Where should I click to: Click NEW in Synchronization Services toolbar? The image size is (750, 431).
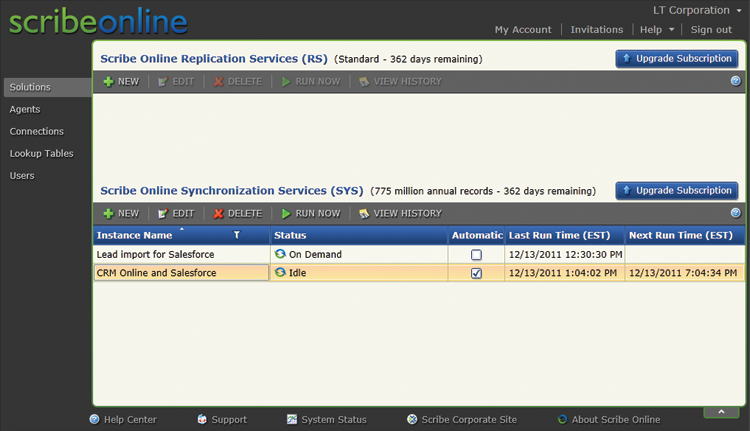pos(121,214)
